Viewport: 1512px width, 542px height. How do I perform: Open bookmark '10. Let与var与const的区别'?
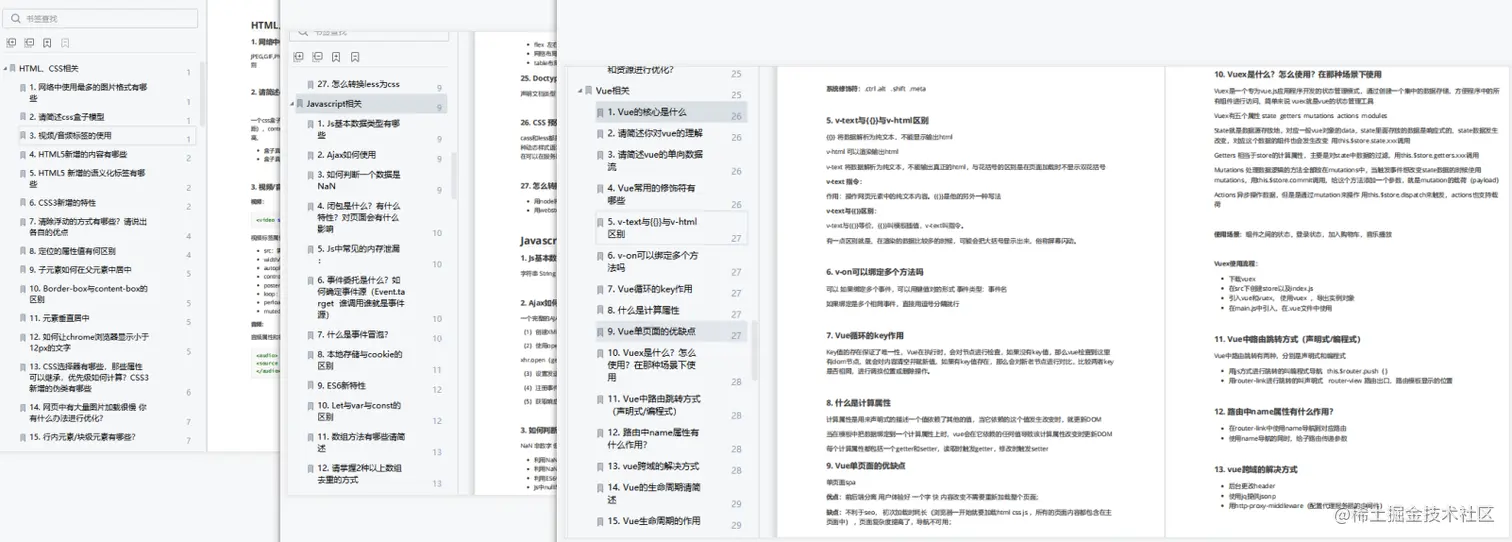tap(359, 411)
